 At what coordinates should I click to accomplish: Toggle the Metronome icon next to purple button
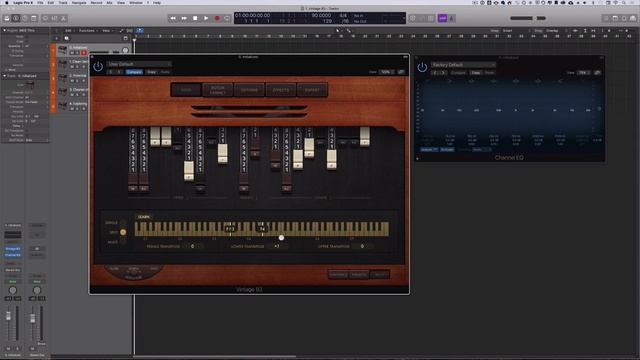tap(452, 18)
